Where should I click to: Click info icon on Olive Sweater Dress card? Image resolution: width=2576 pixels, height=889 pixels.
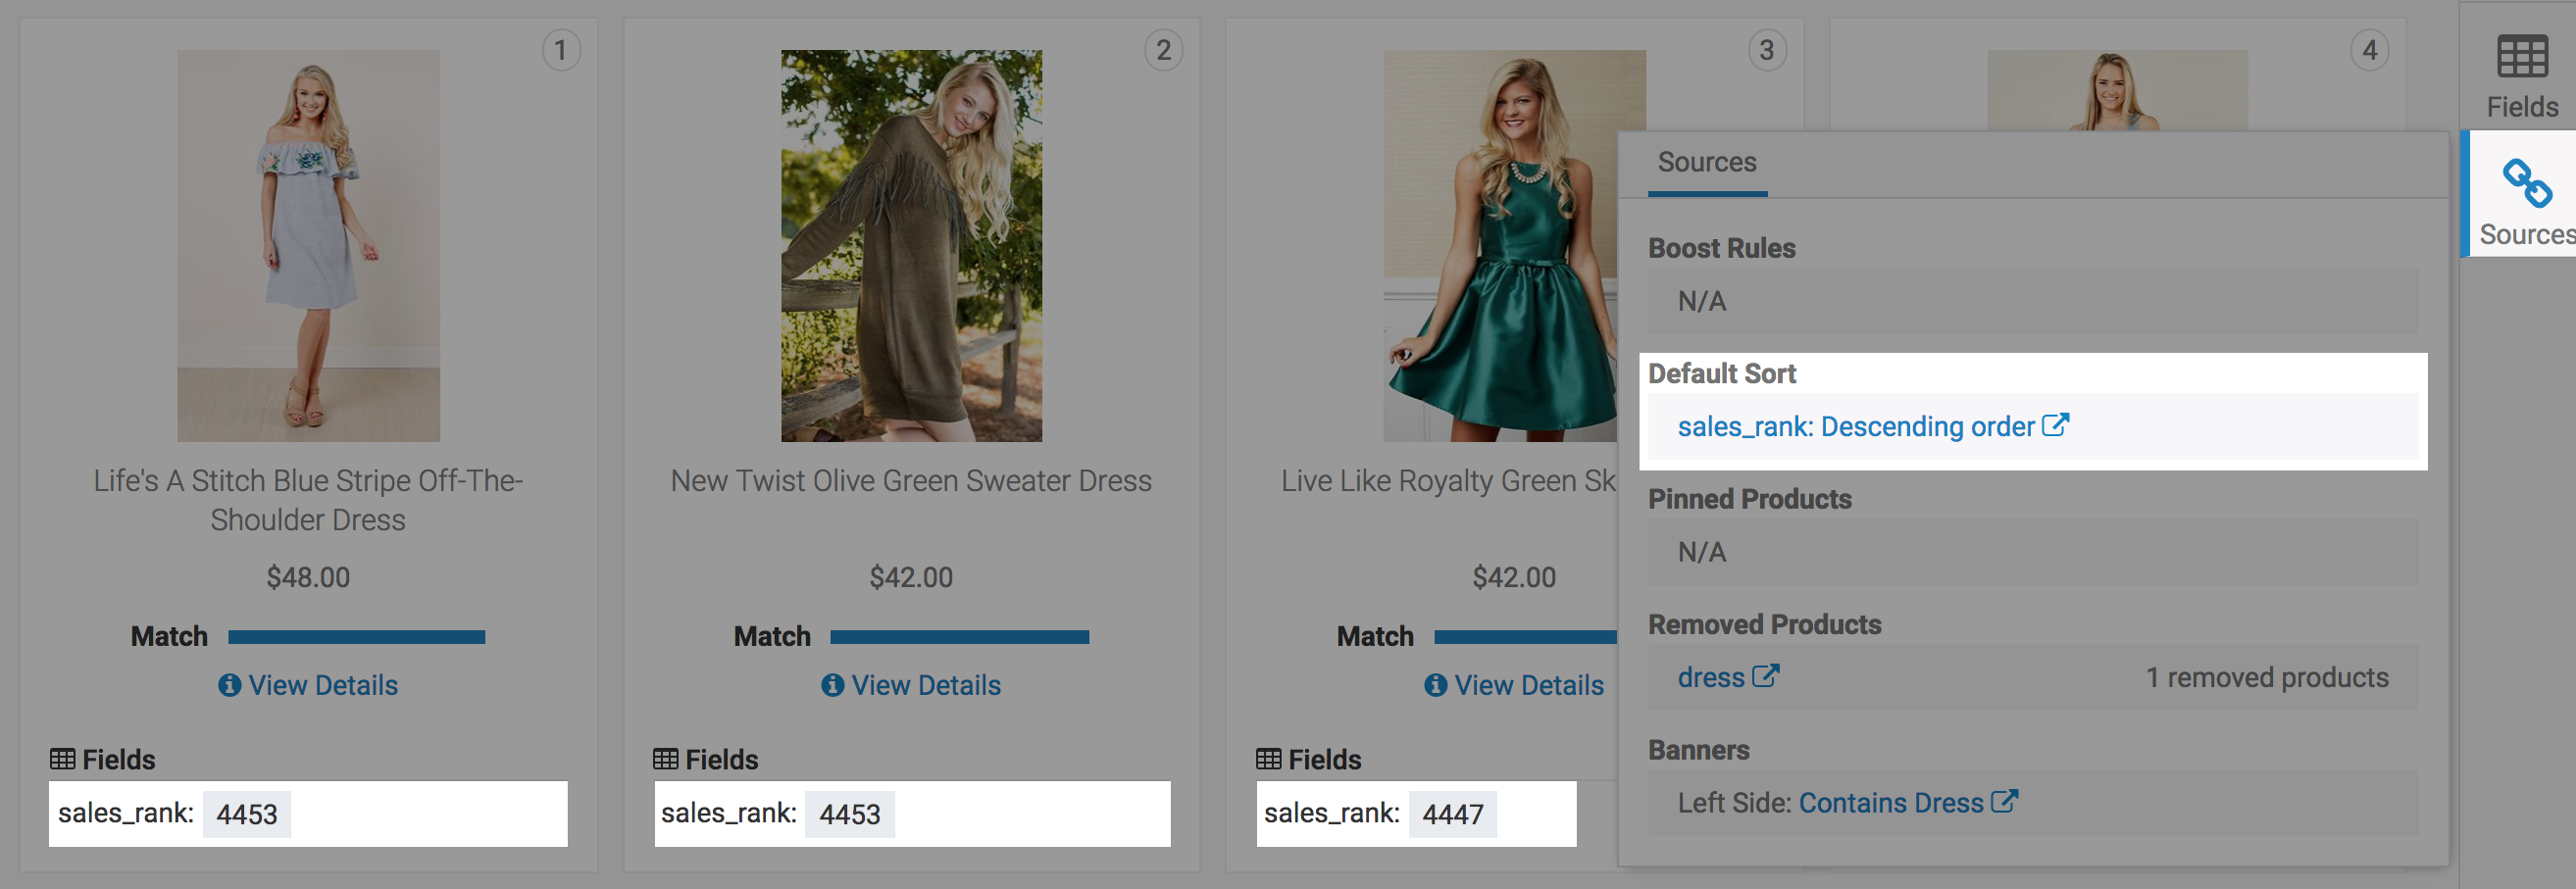pyautogui.click(x=832, y=685)
